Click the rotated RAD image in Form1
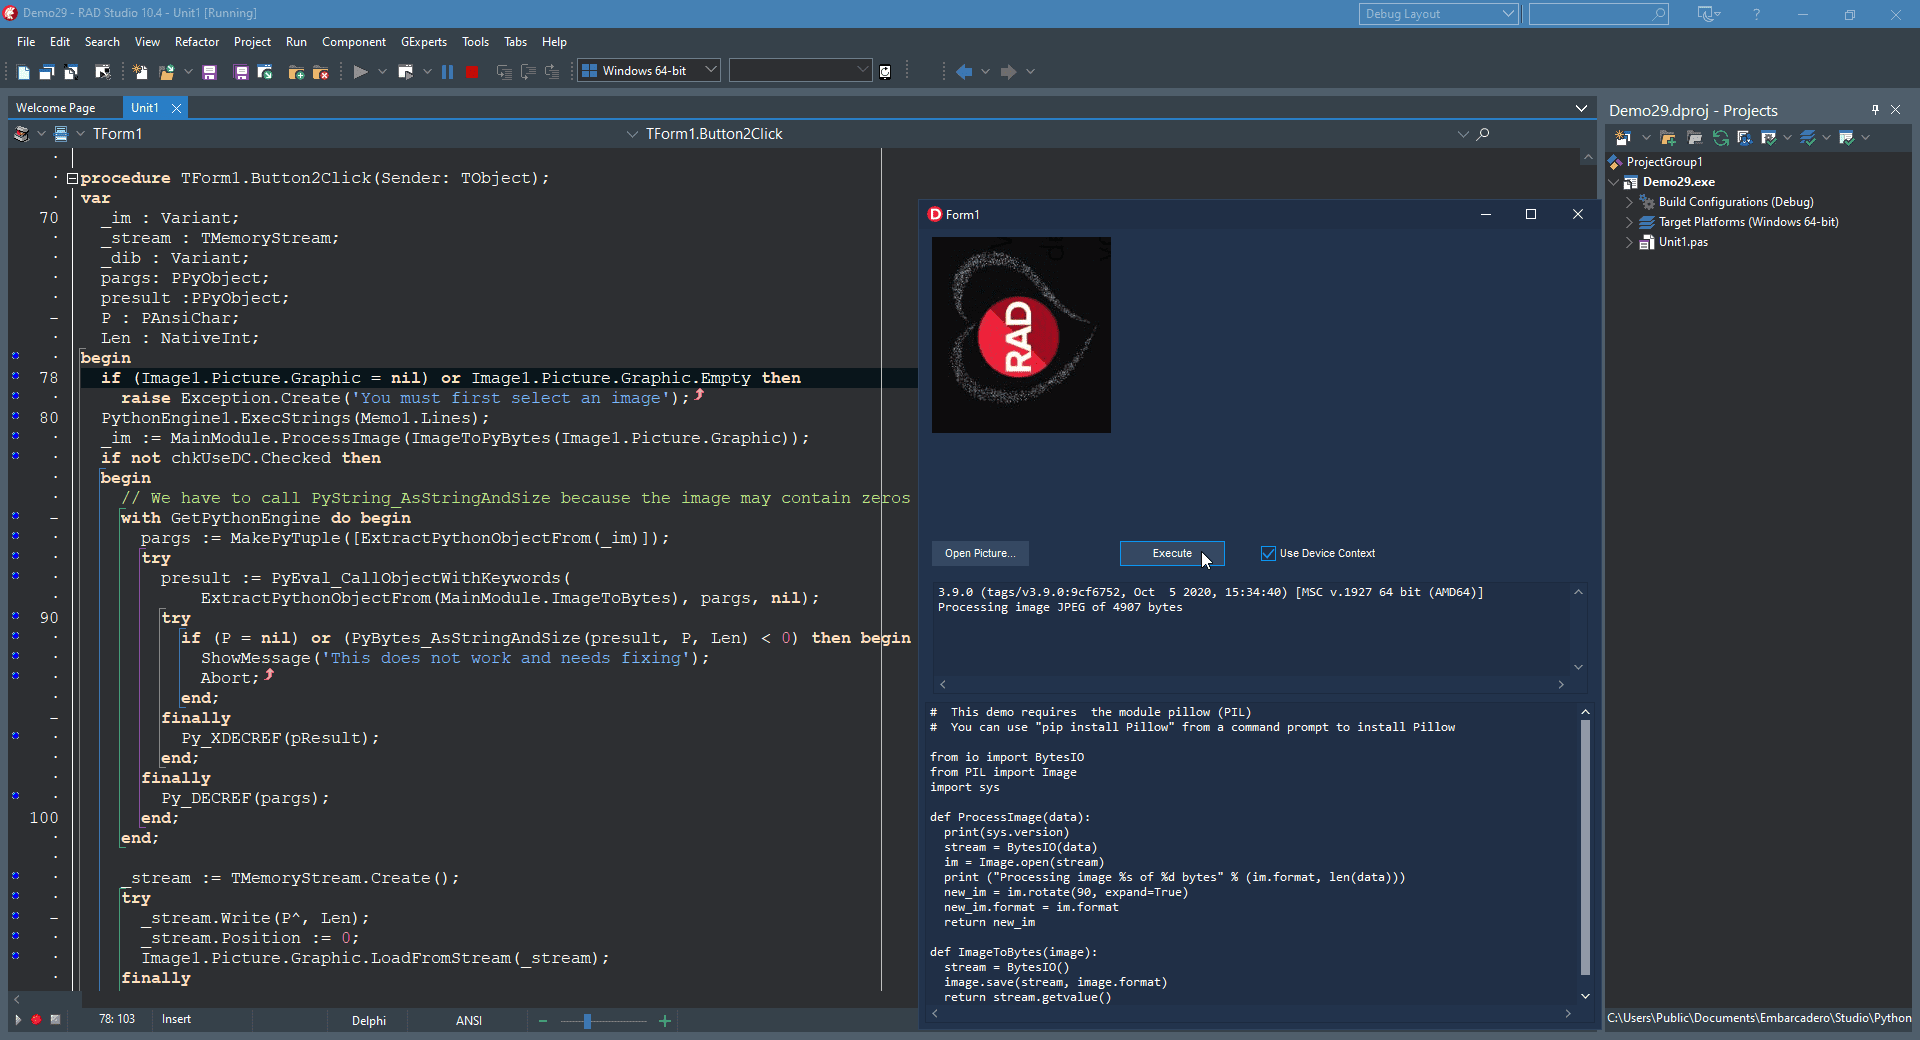 [x=1021, y=335]
